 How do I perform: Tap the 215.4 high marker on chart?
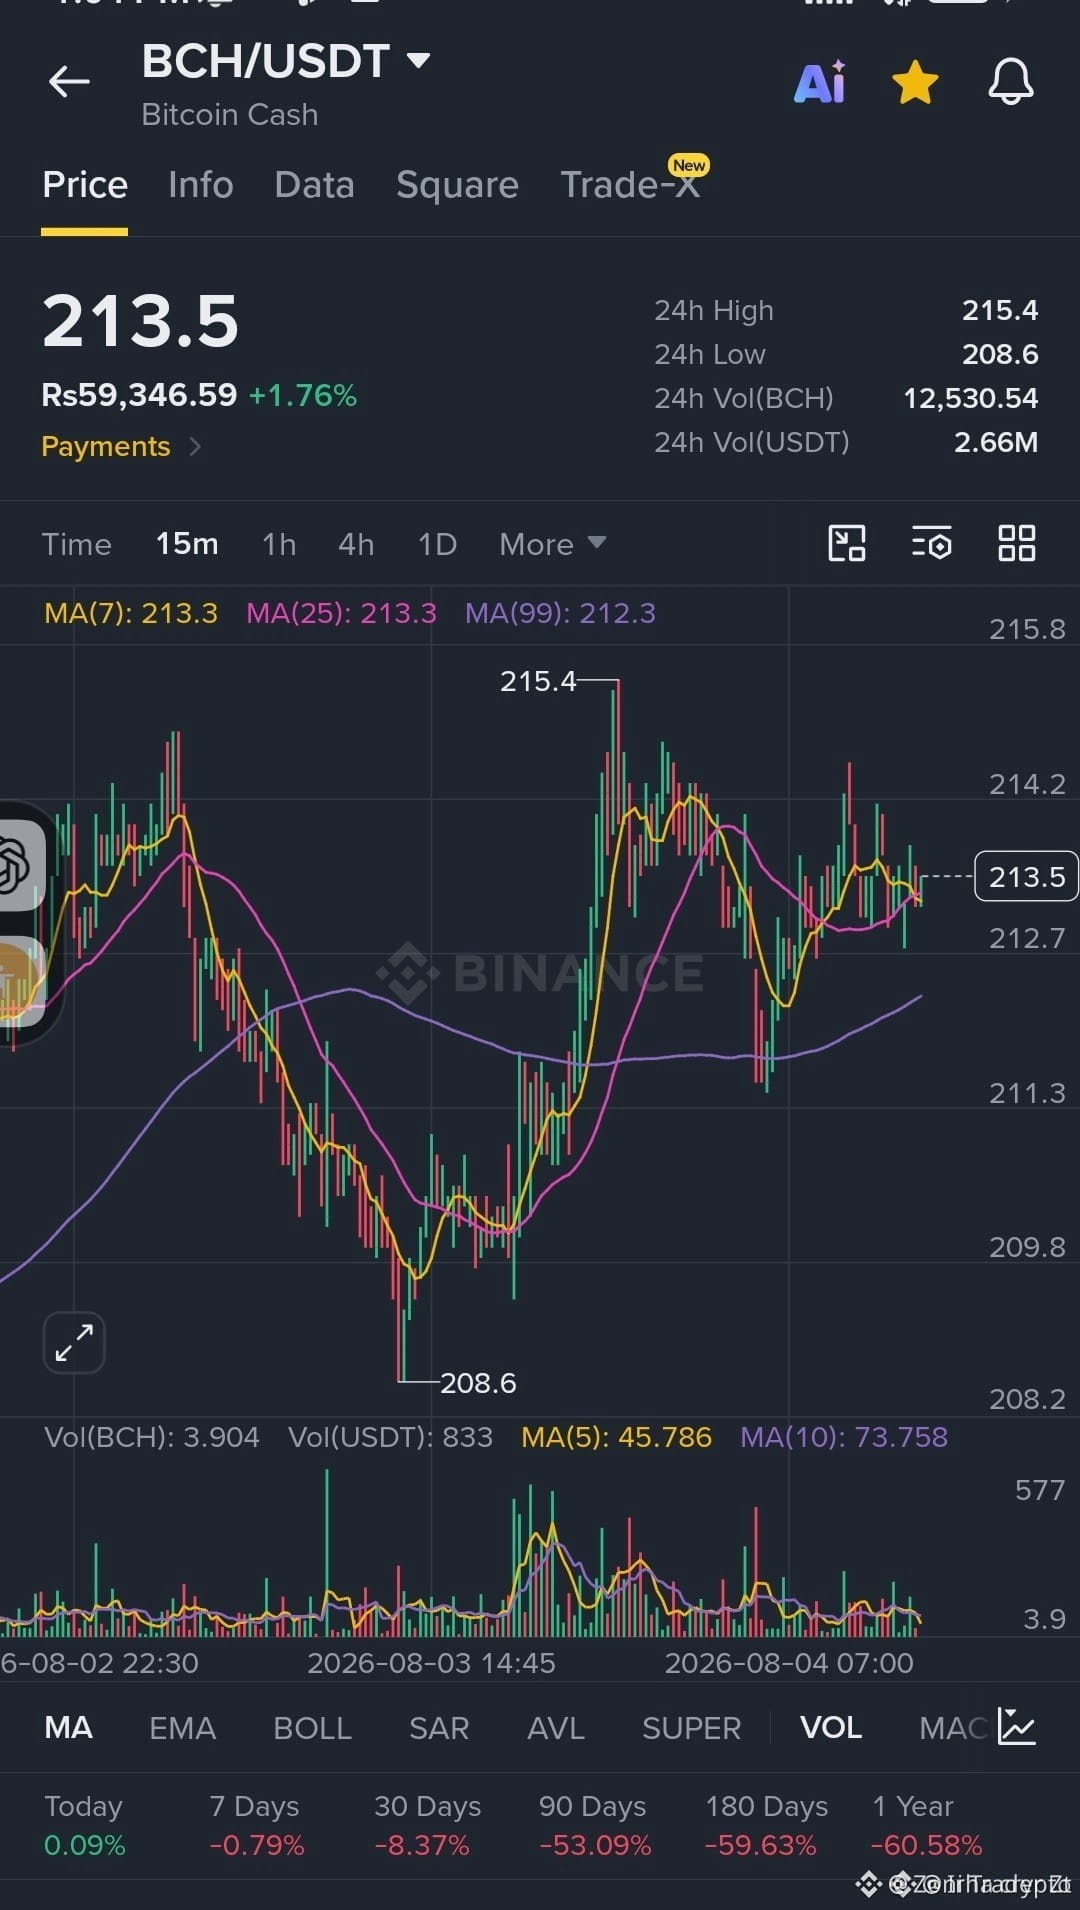click(x=538, y=681)
